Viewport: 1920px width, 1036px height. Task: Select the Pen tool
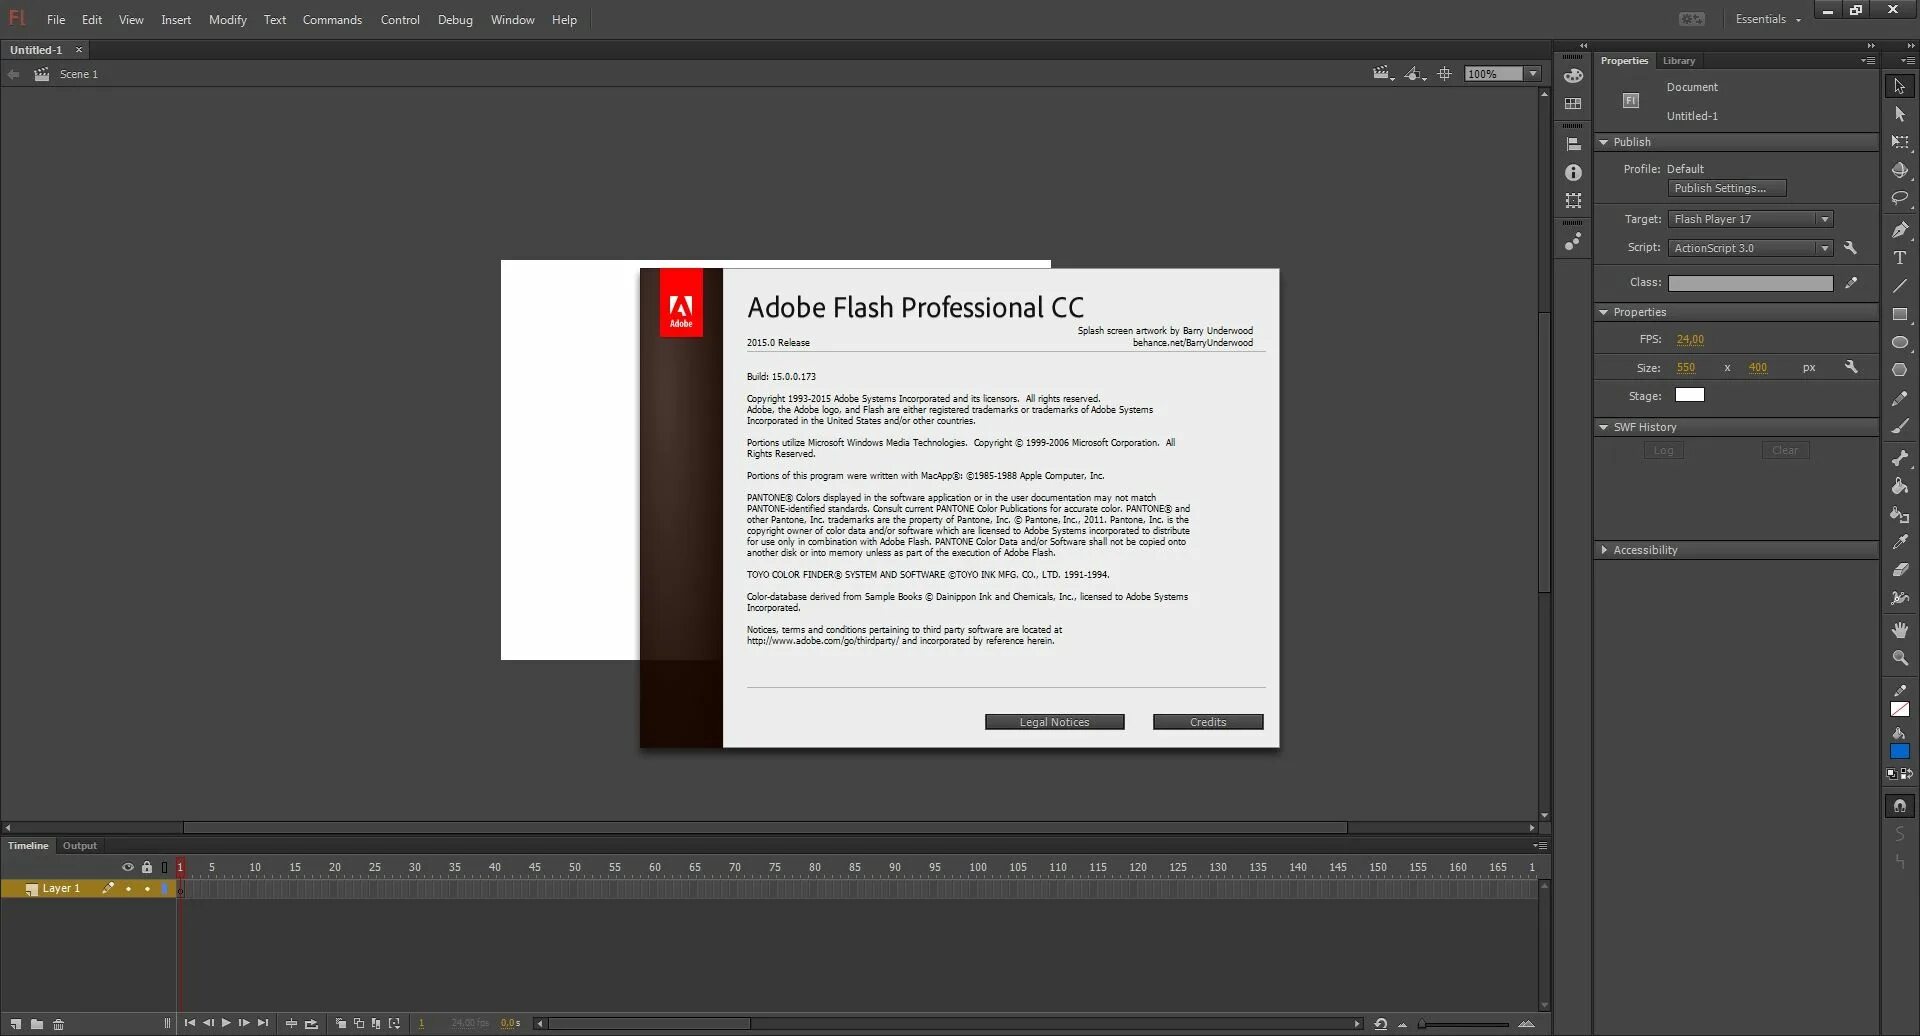1900,230
